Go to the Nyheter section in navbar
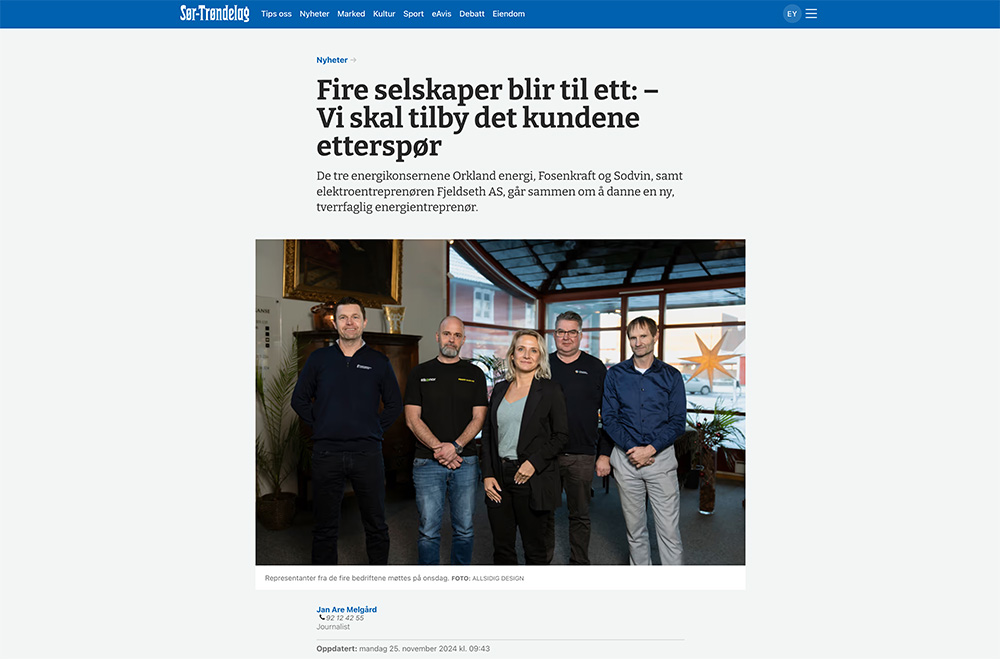 coord(314,13)
